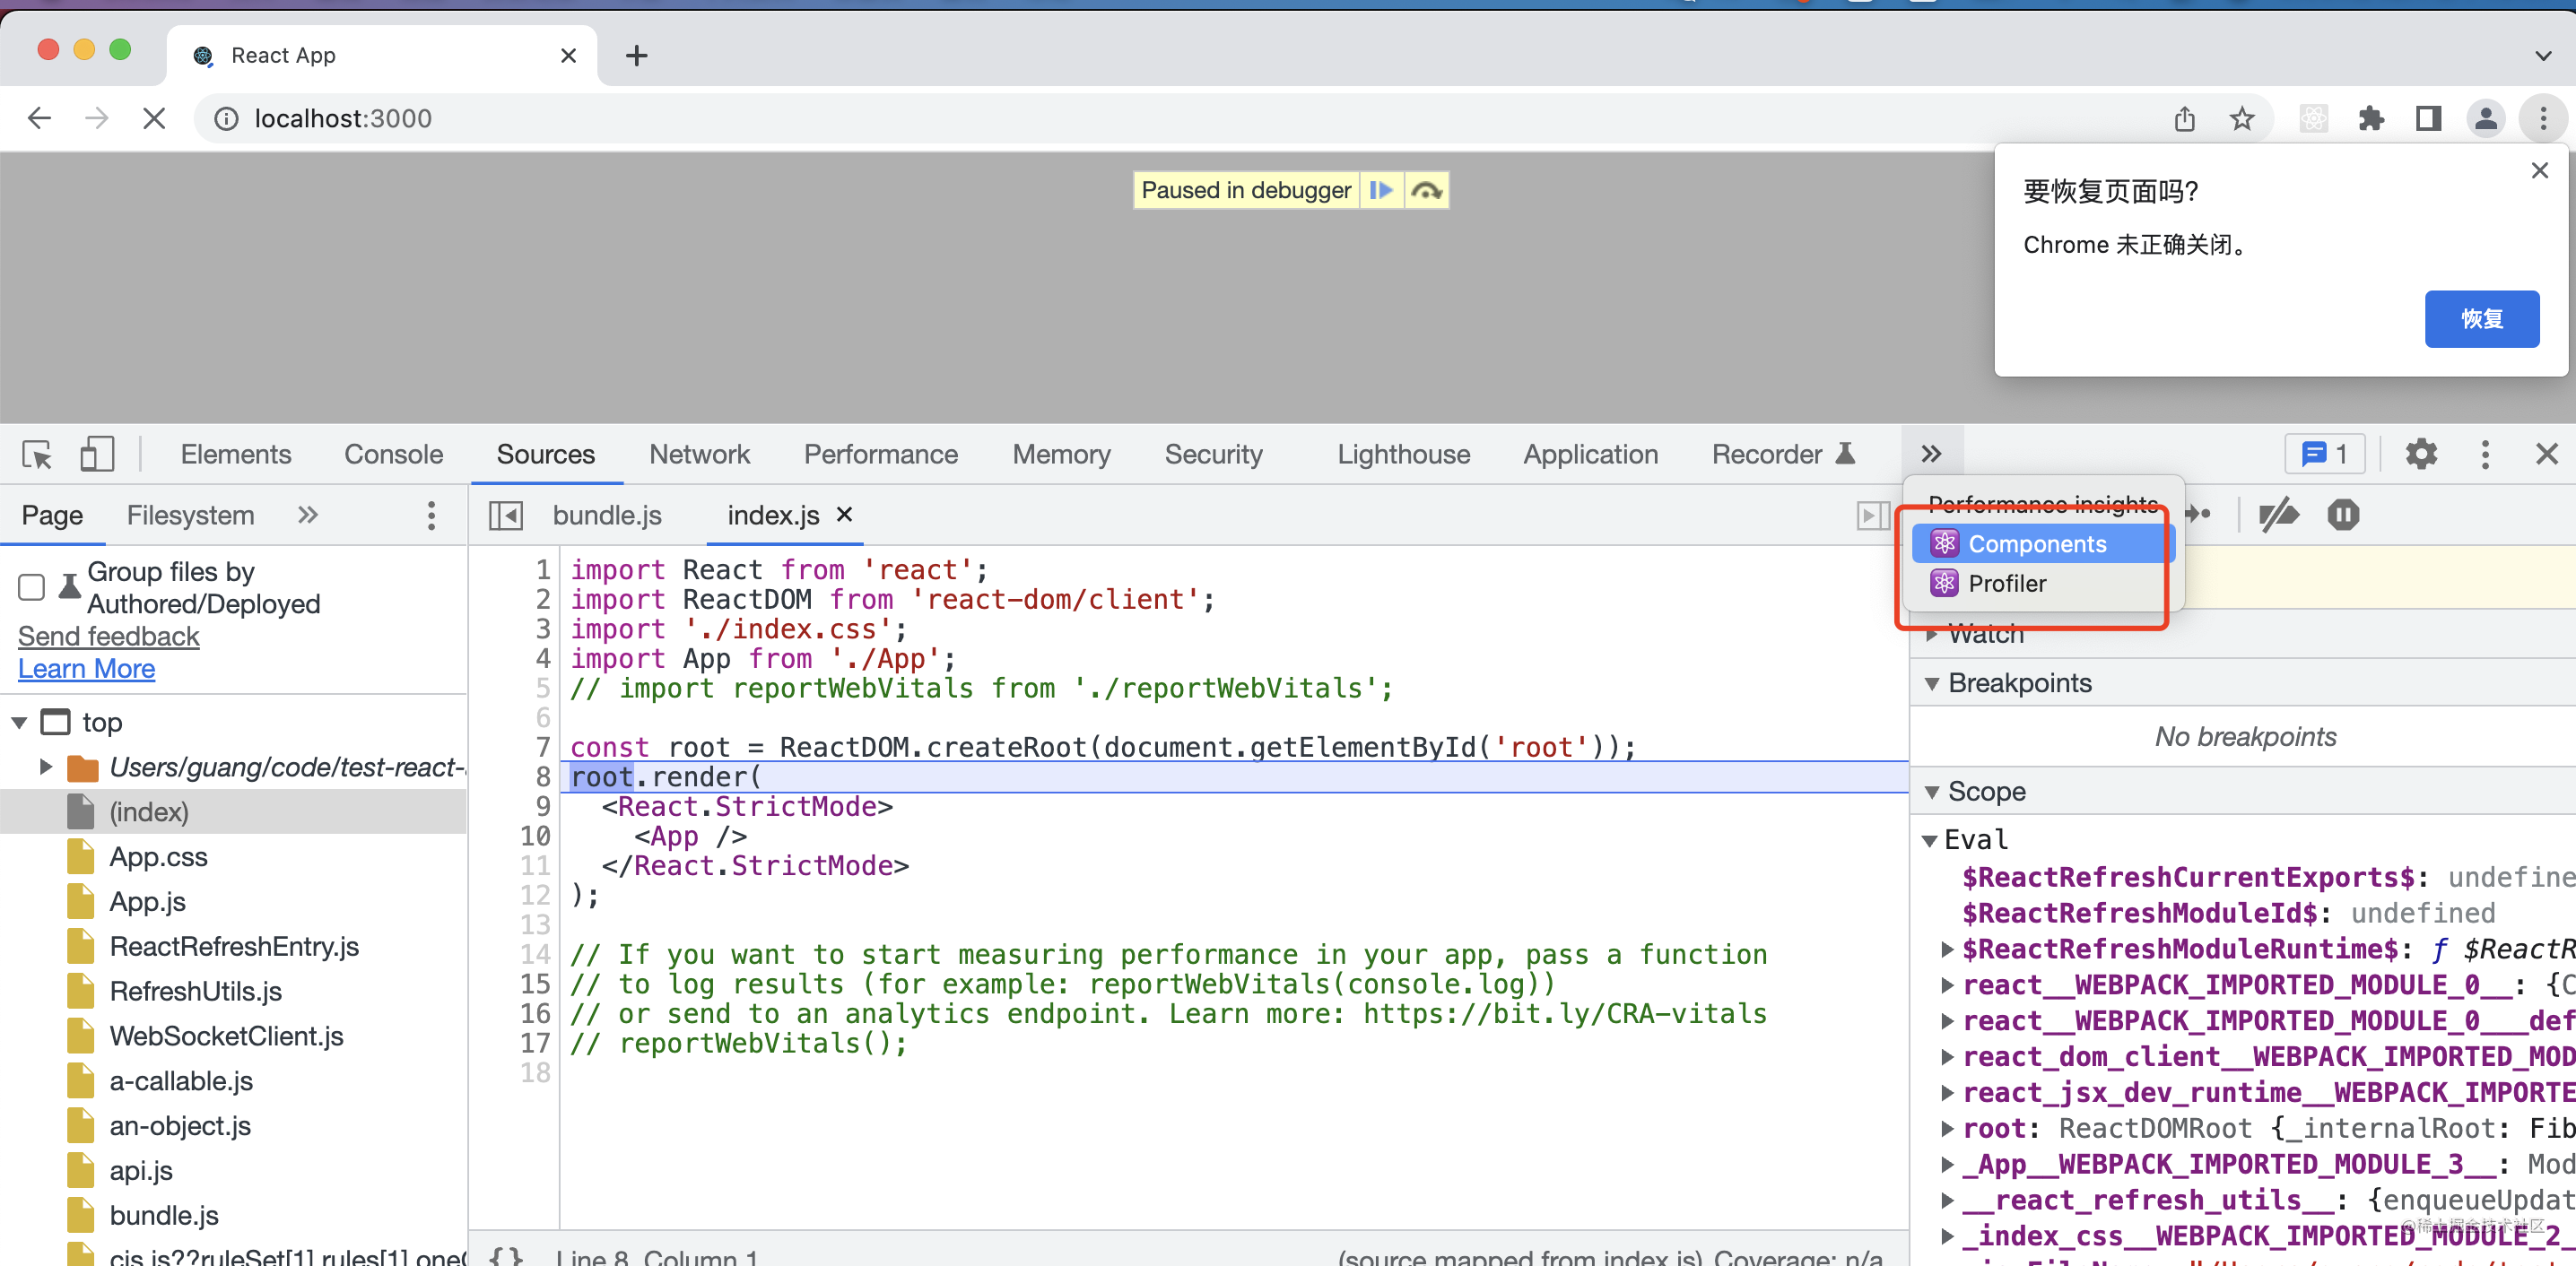Expand Users/guang/code folder in tree
The width and height of the screenshot is (2576, 1266).
pos(45,767)
